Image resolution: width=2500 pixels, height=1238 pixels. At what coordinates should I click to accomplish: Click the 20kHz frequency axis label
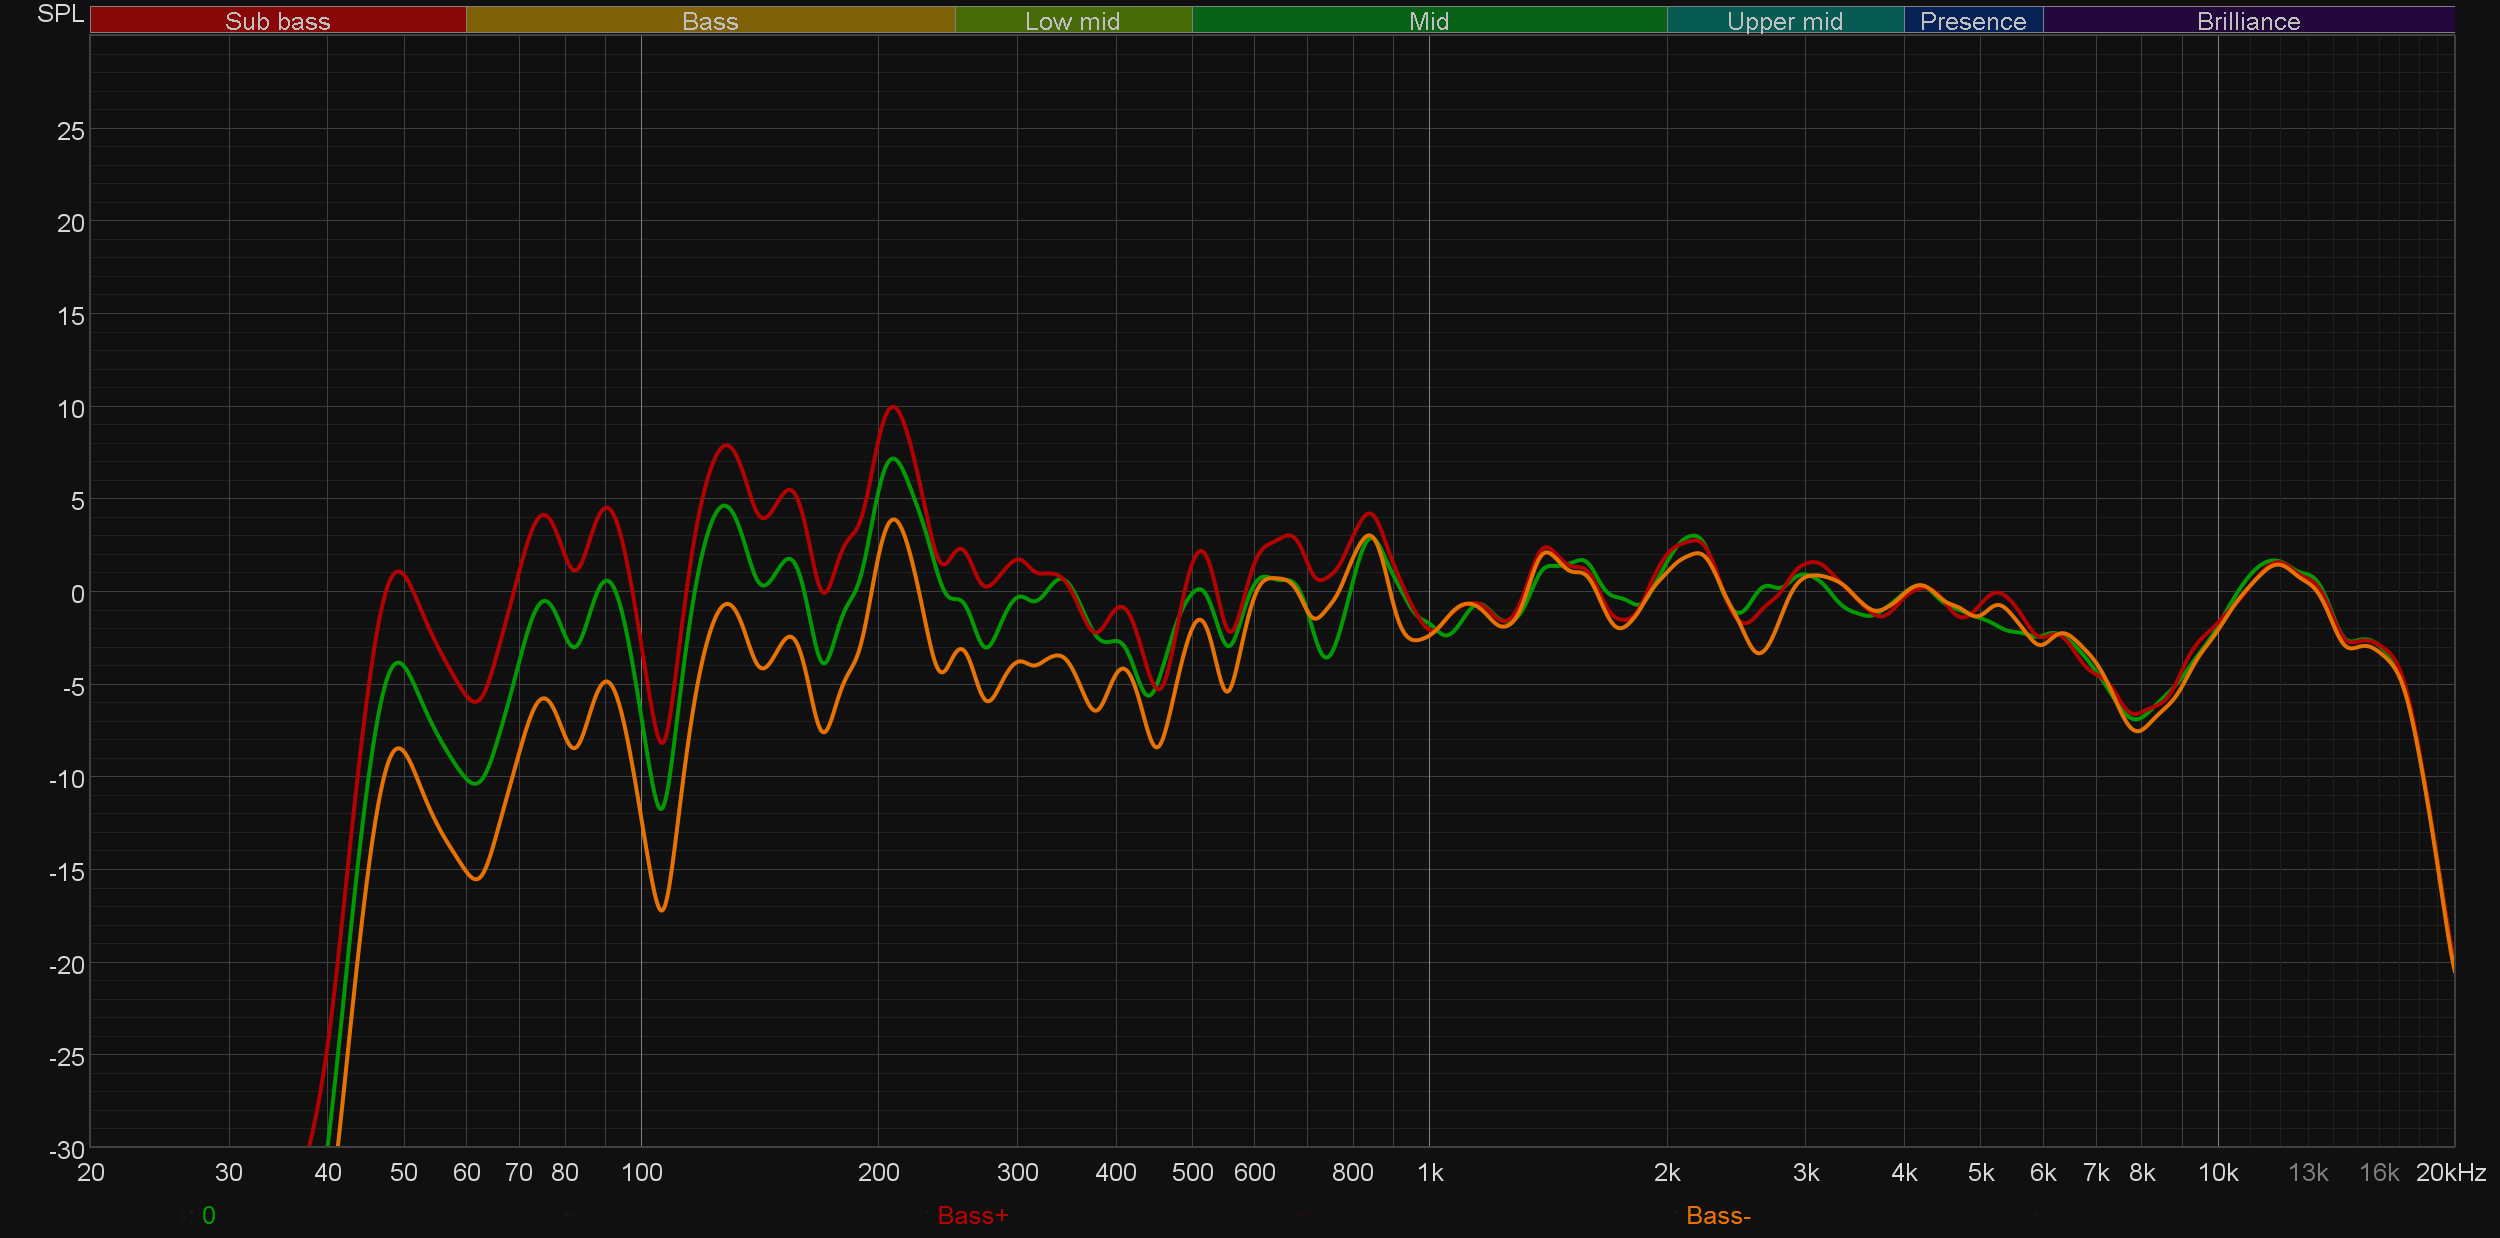[2450, 1172]
